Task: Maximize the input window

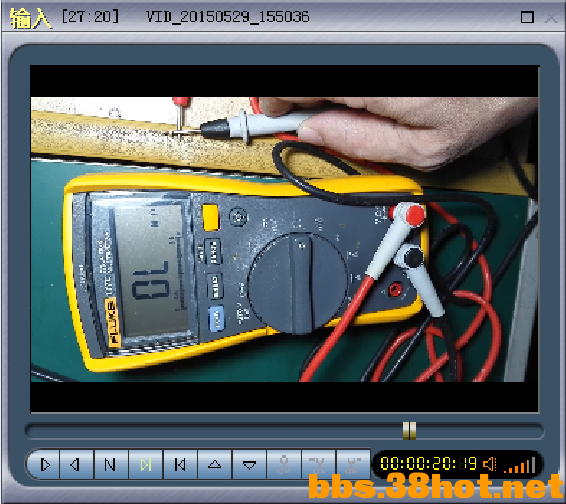Action: 527,17
